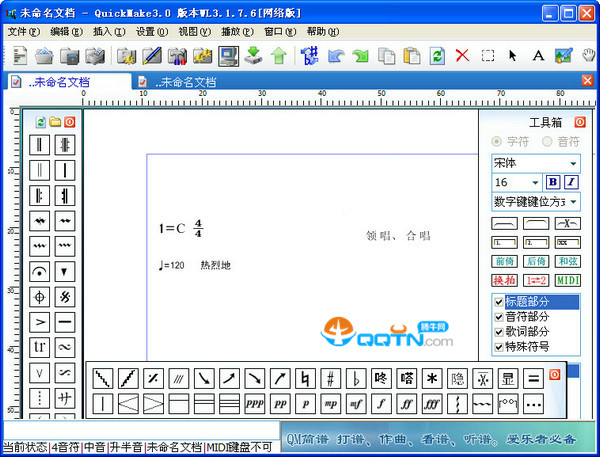Select the natural (♮) accidental symbol
The height and width of the screenshot is (457, 600).
(304, 379)
